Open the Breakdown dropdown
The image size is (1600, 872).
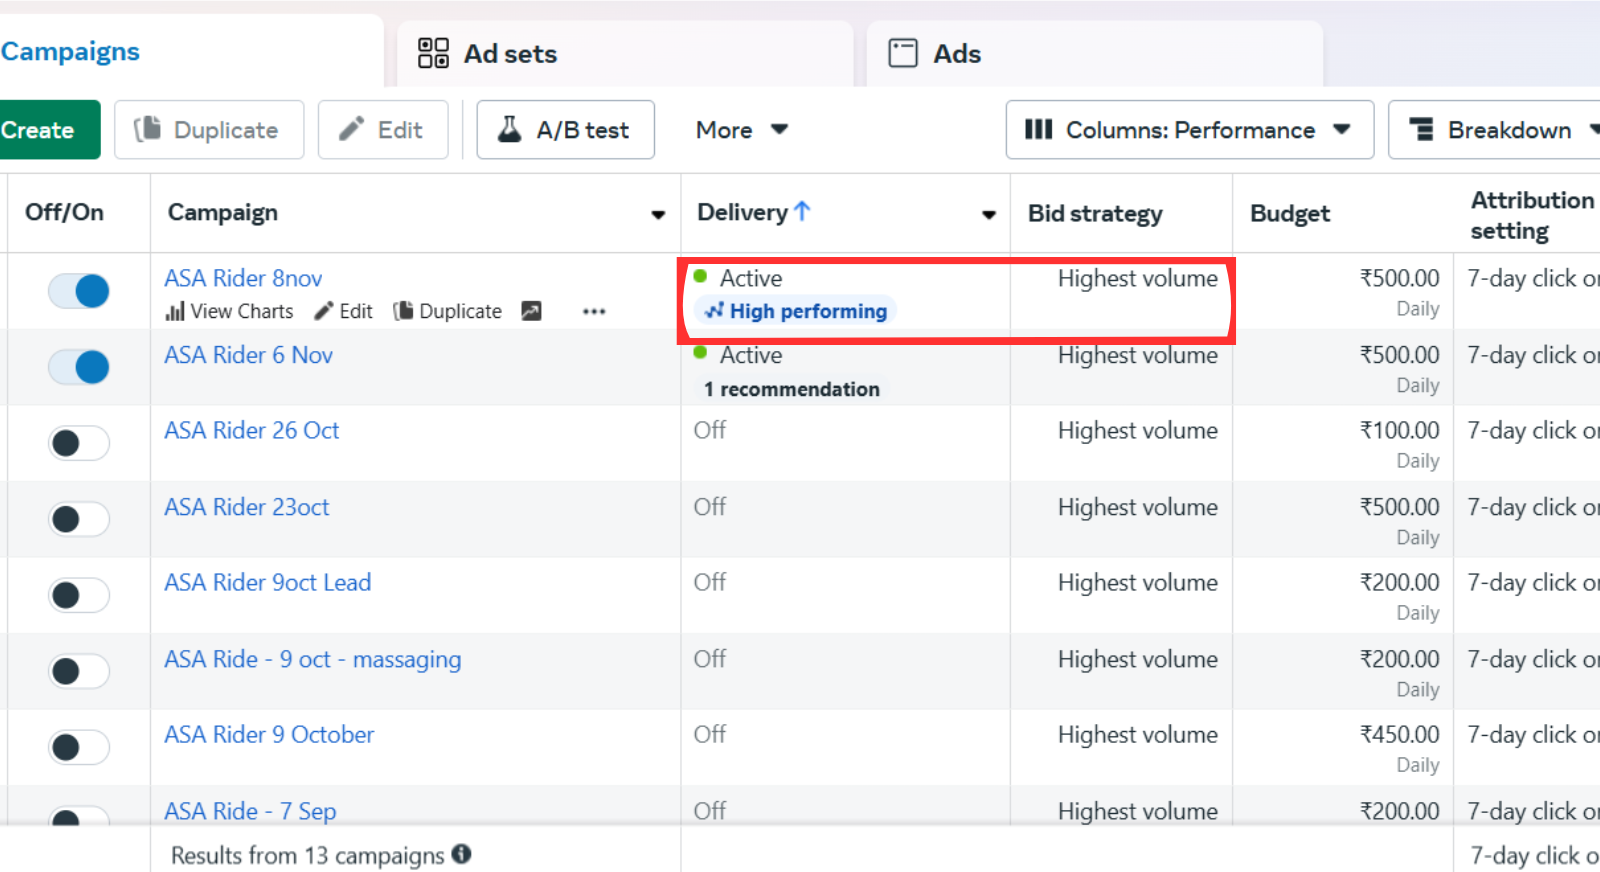1500,130
